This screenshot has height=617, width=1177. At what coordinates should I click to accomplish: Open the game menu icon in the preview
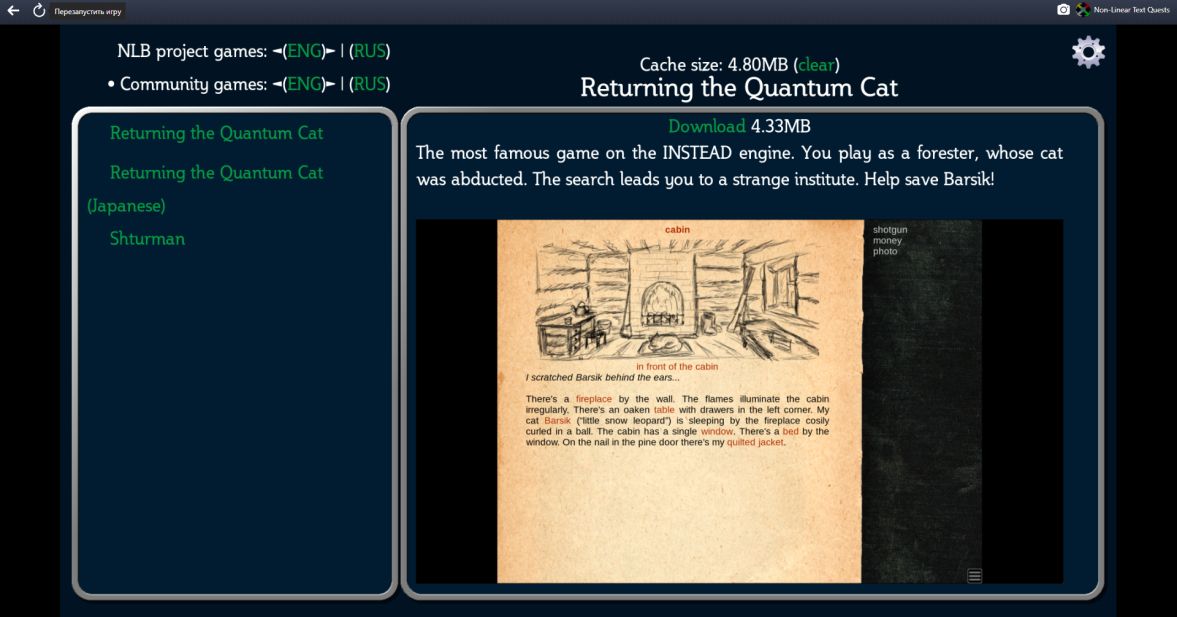click(x=974, y=576)
